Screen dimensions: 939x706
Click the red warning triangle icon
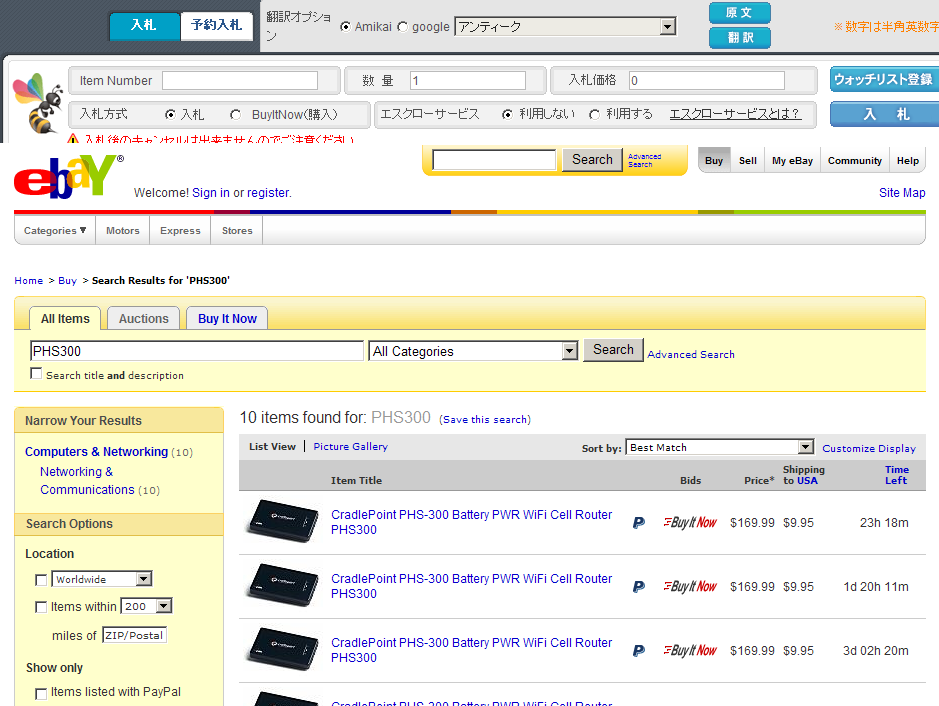coord(73,138)
